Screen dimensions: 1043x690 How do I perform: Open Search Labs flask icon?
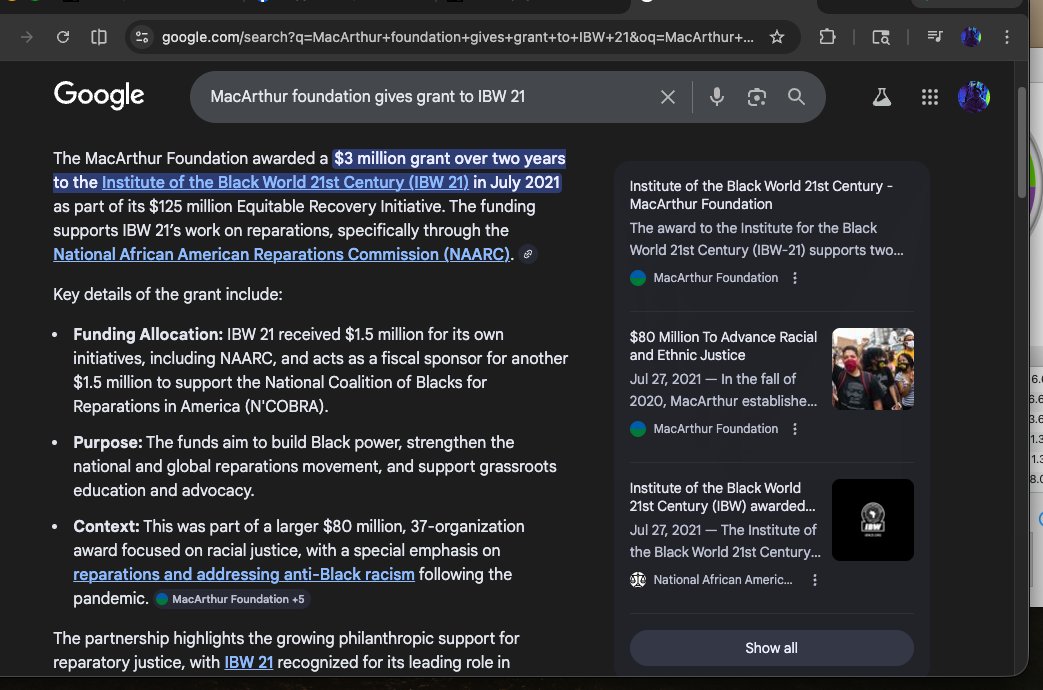[x=881, y=97]
